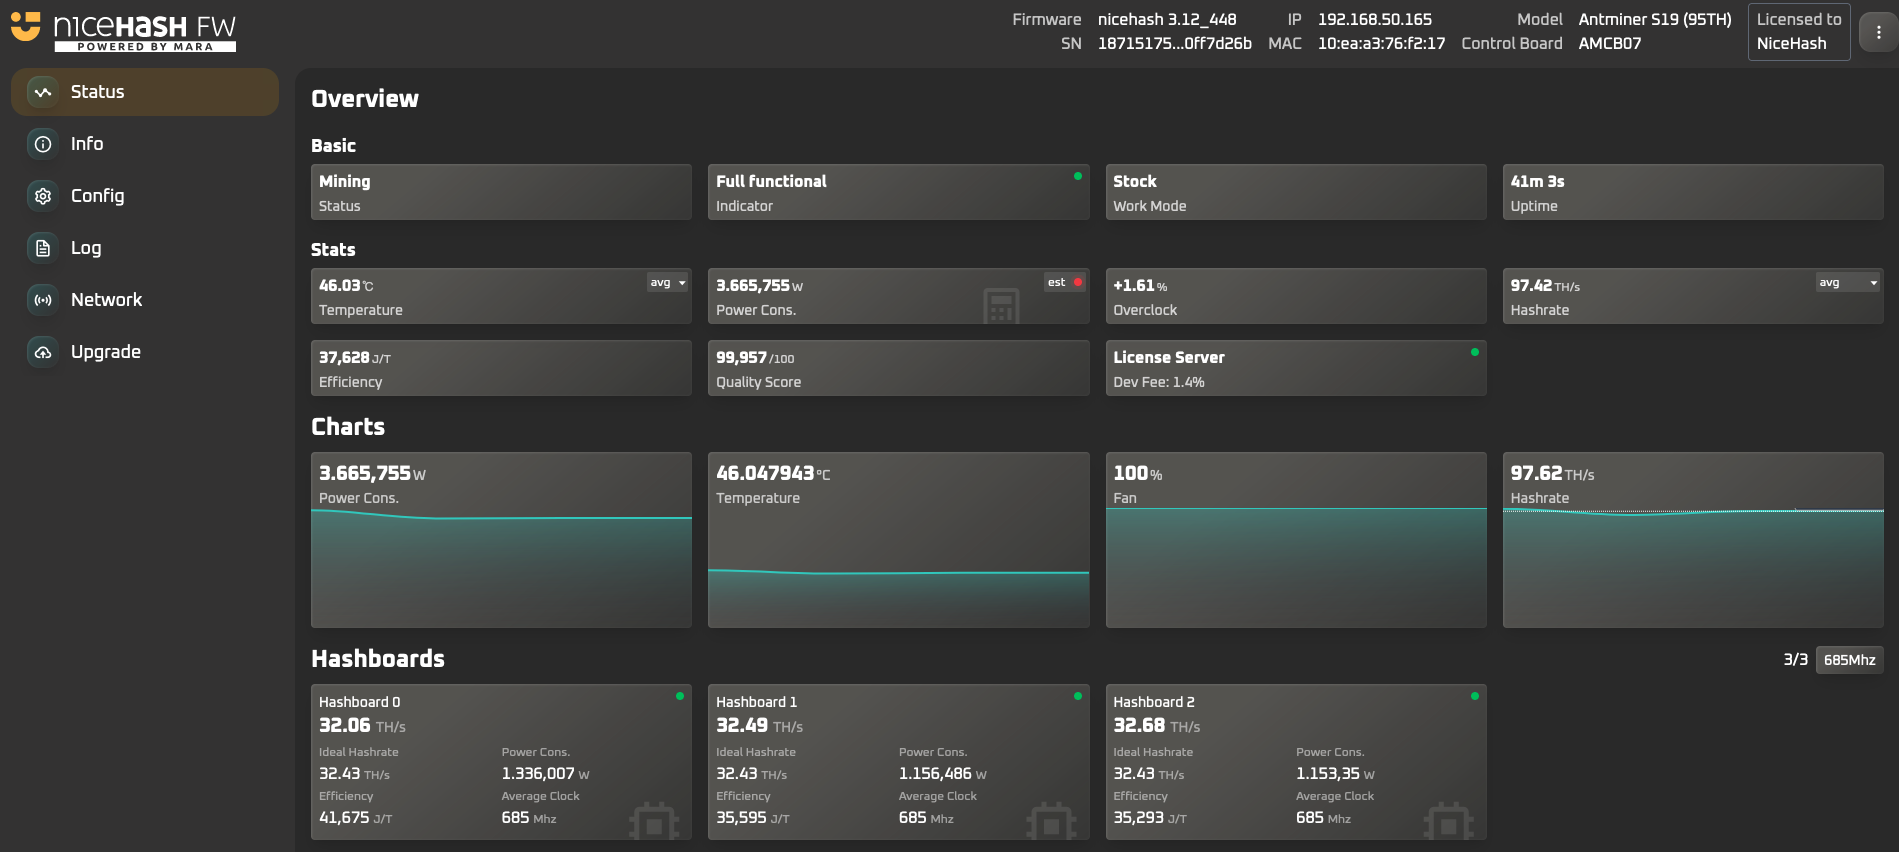The width and height of the screenshot is (1899, 852).
Task: Click the License Server status card
Action: [x=1295, y=368]
